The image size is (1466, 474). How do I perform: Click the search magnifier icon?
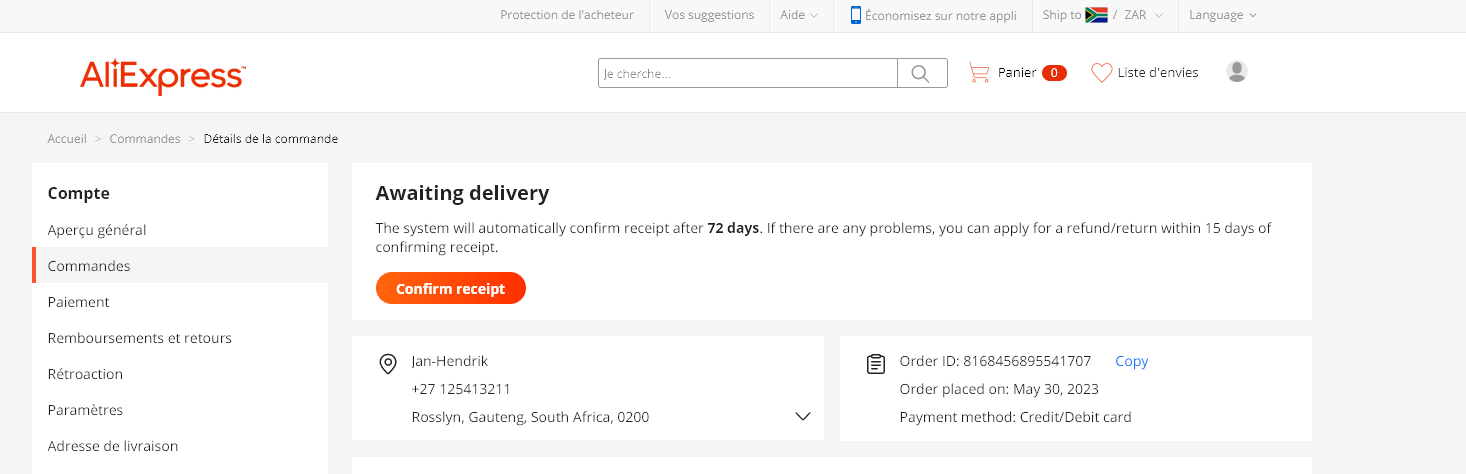[922, 73]
